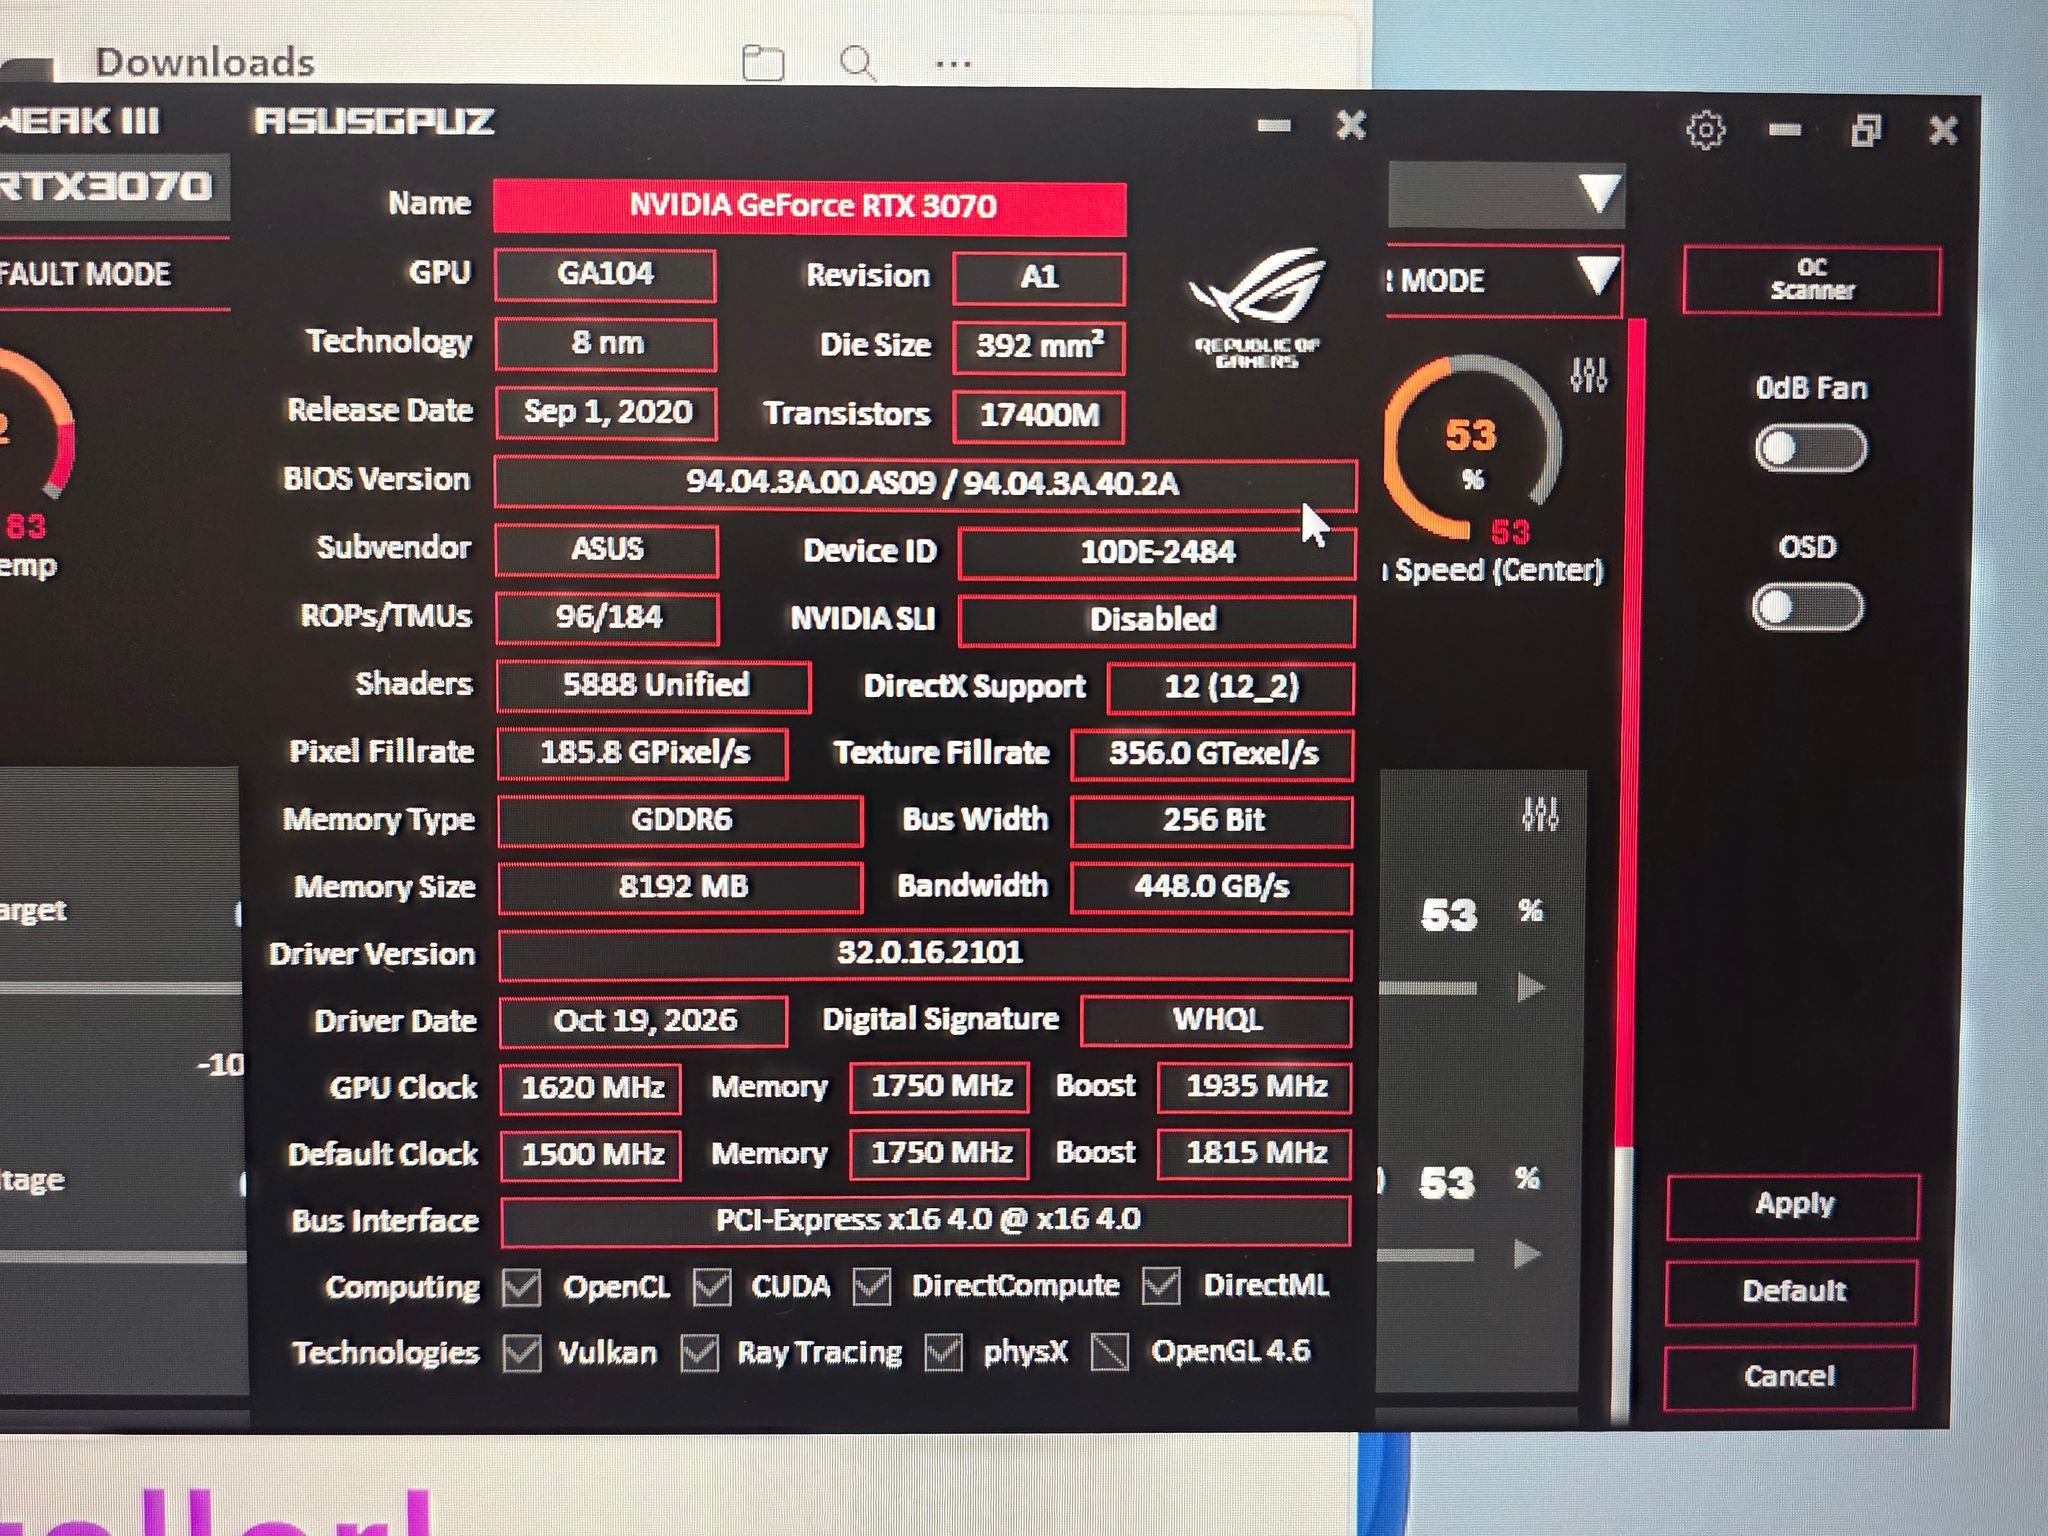Screen dimensions: 2048x1536
Task: Click the Fan Speed 53% circular gauge
Action: (x=1471, y=447)
